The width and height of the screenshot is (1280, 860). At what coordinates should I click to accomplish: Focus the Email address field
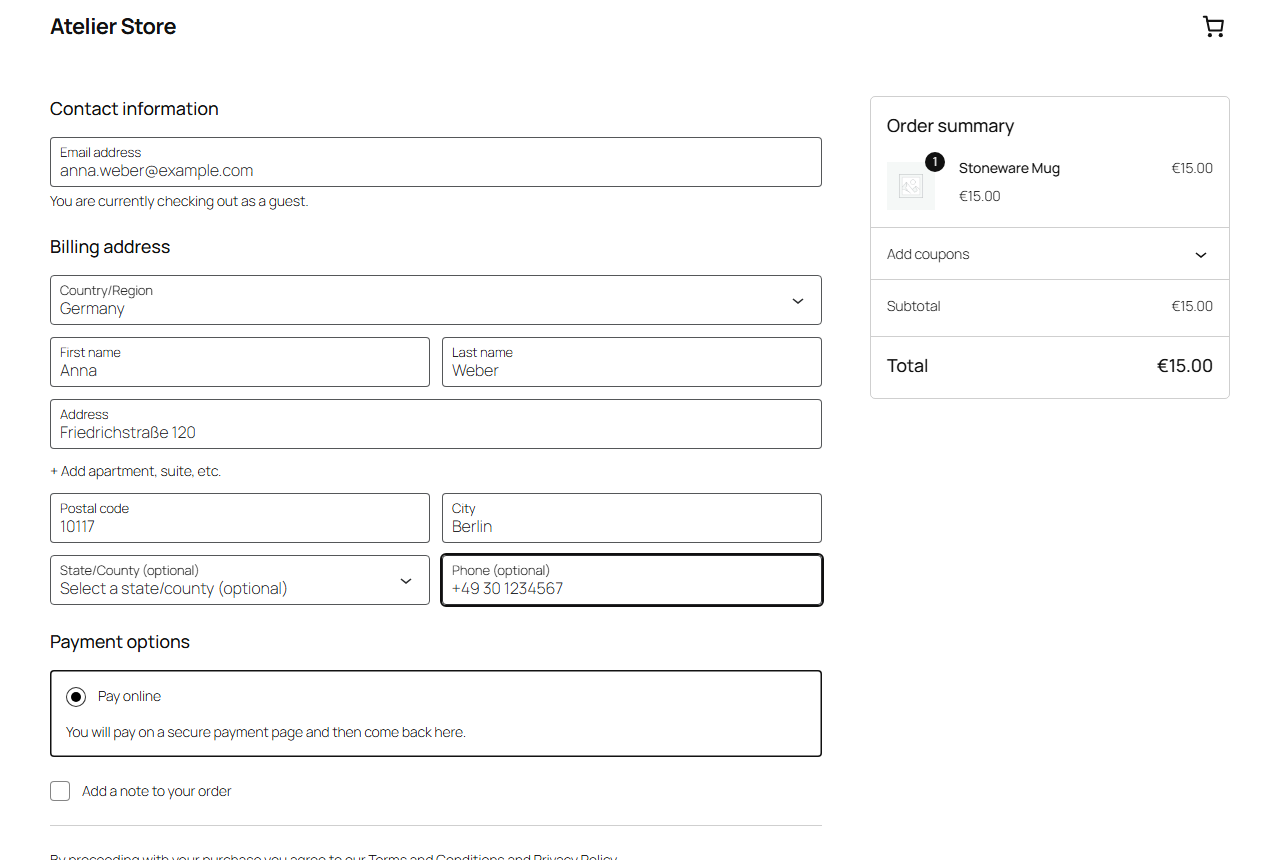436,162
